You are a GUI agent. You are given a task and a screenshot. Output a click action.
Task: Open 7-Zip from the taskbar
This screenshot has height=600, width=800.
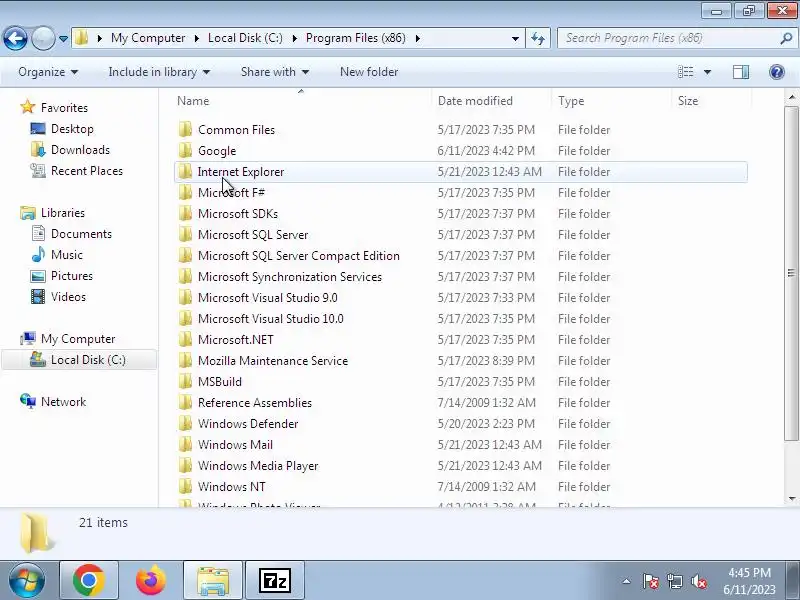coord(274,581)
